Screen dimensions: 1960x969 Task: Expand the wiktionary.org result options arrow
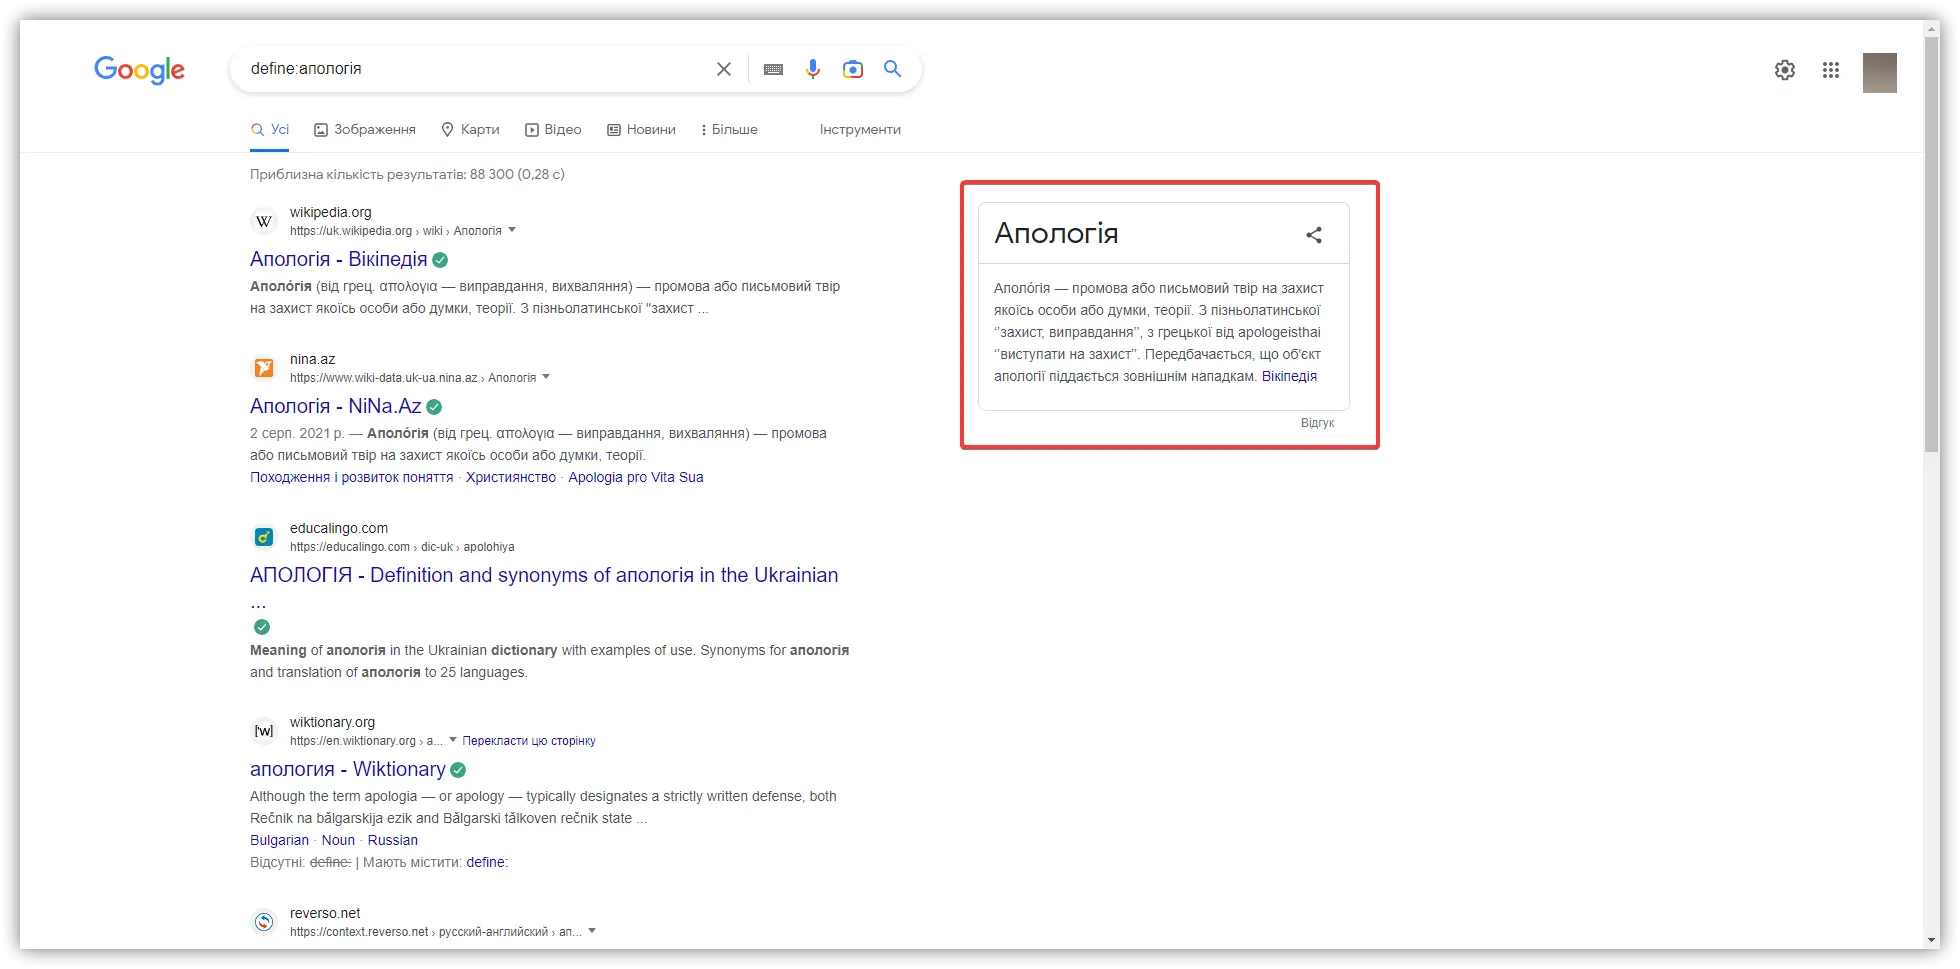point(453,740)
